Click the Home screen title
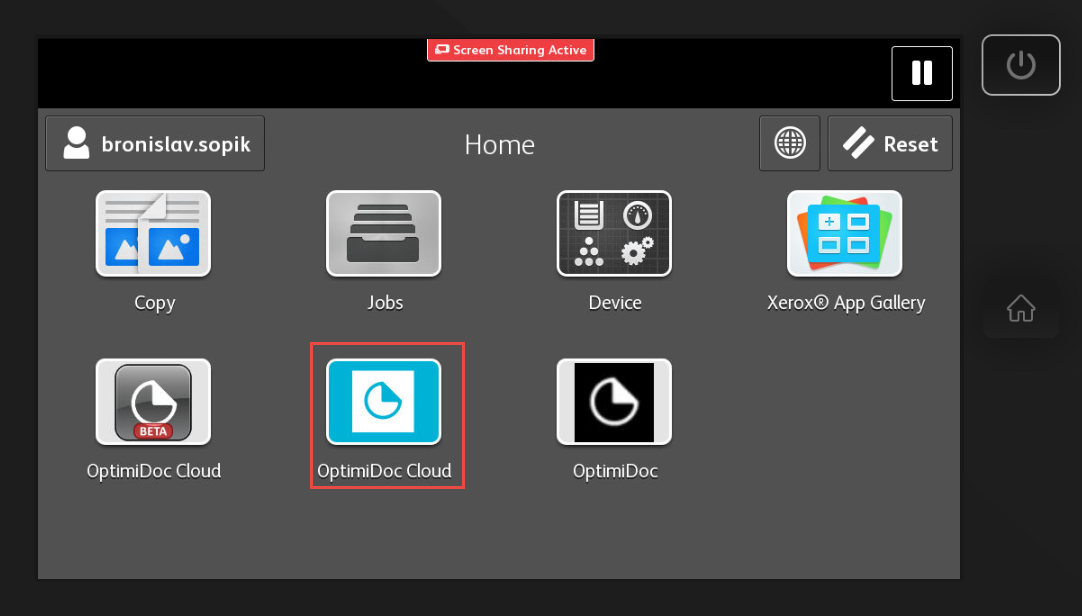The height and width of the screenshot is (616, 1082). click(500, 144)
